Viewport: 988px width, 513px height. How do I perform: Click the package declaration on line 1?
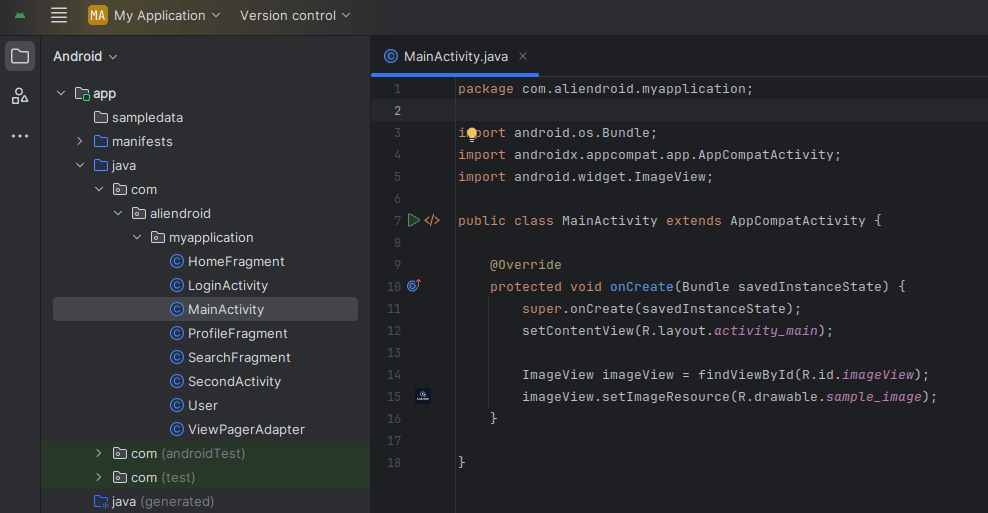click(x=606, y=89)
